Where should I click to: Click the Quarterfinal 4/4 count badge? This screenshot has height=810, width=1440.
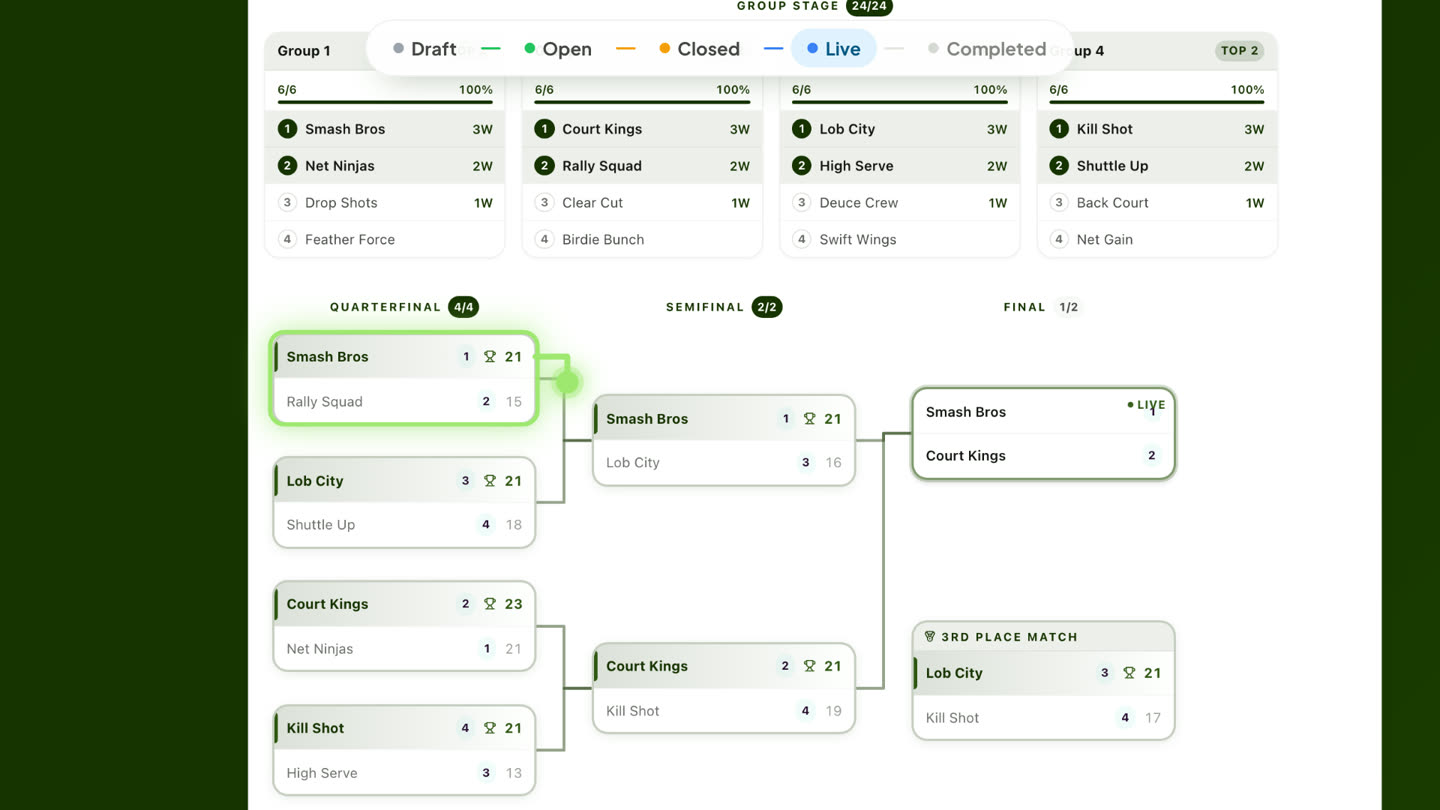tap(463, 307)
